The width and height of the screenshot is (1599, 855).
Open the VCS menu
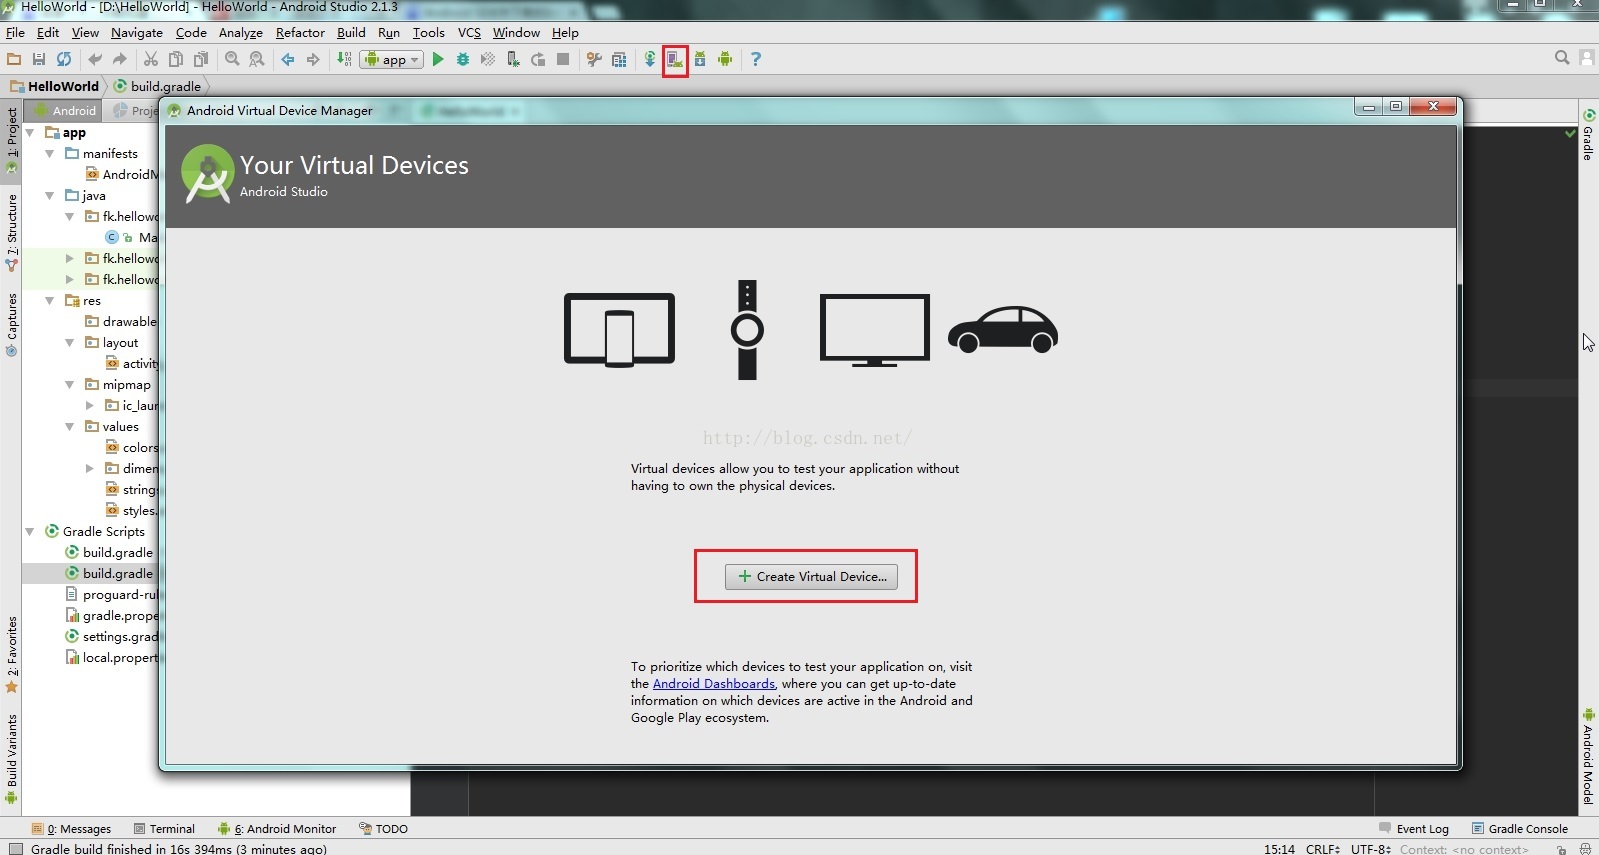tap(469, 32)
